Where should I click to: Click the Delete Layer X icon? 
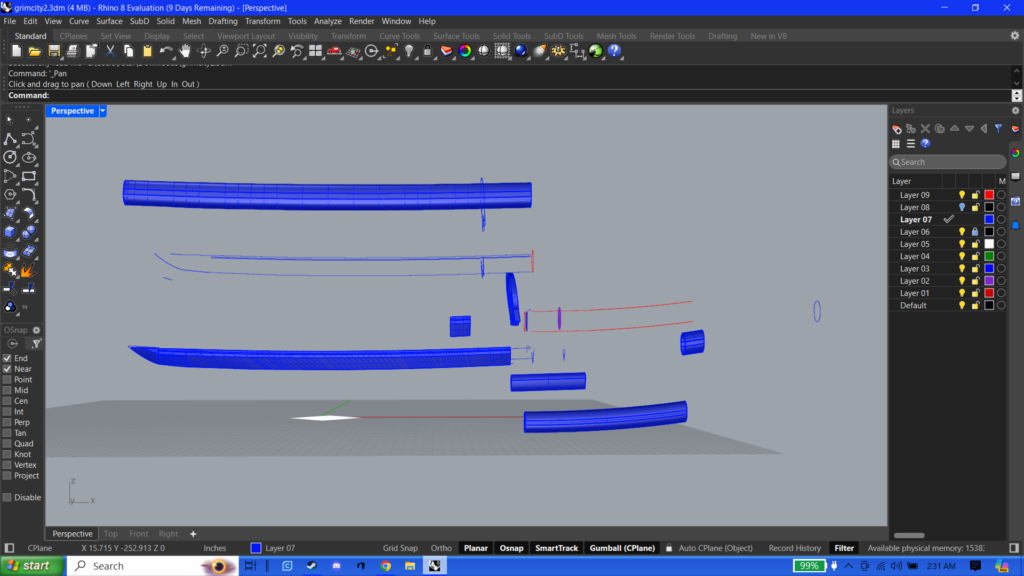(925, 129)
